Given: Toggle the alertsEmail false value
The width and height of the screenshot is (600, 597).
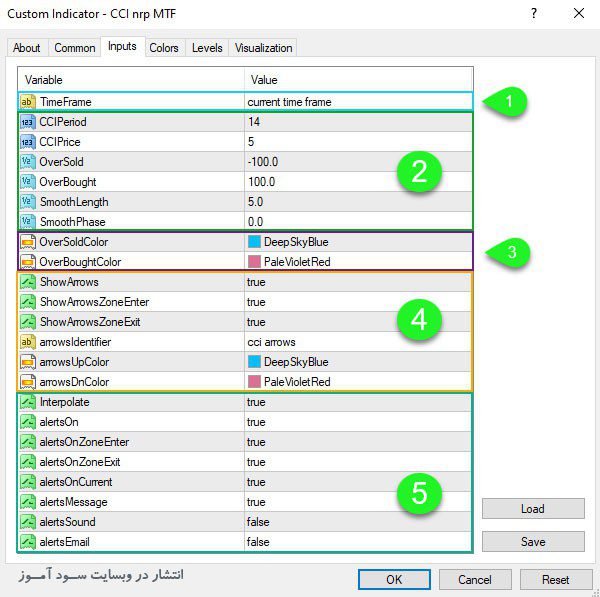Looking at the screenshot, I should [x=358, y=542].
